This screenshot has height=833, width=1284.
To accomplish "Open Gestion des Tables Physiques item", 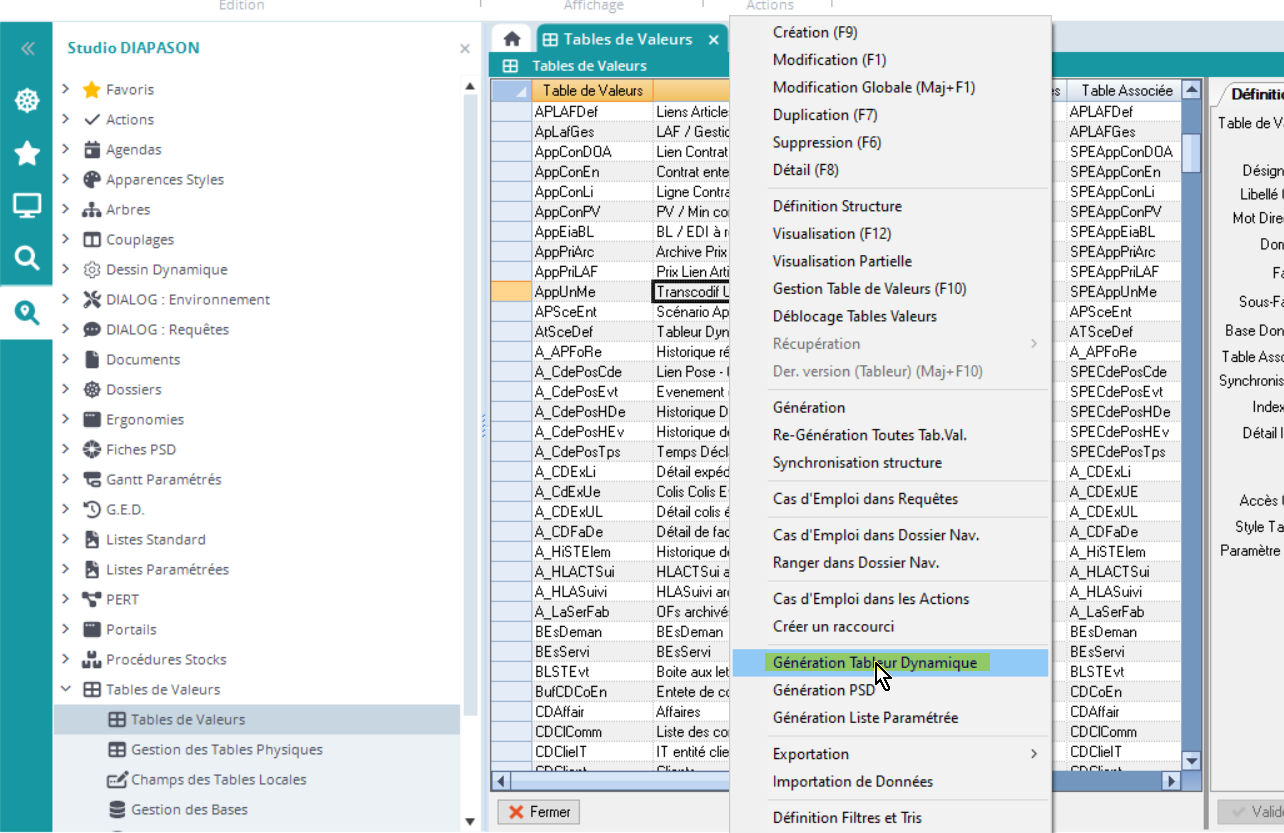I will 227,749.
